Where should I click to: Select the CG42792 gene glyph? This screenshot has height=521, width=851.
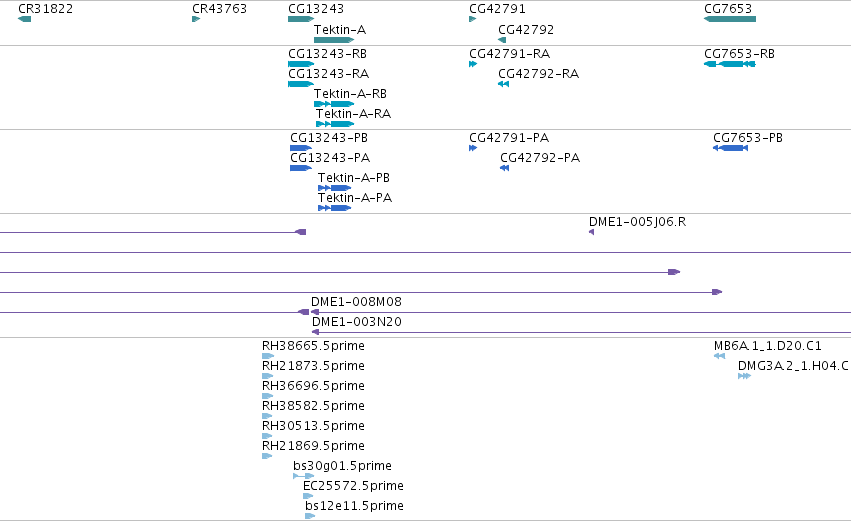(502, 40)
